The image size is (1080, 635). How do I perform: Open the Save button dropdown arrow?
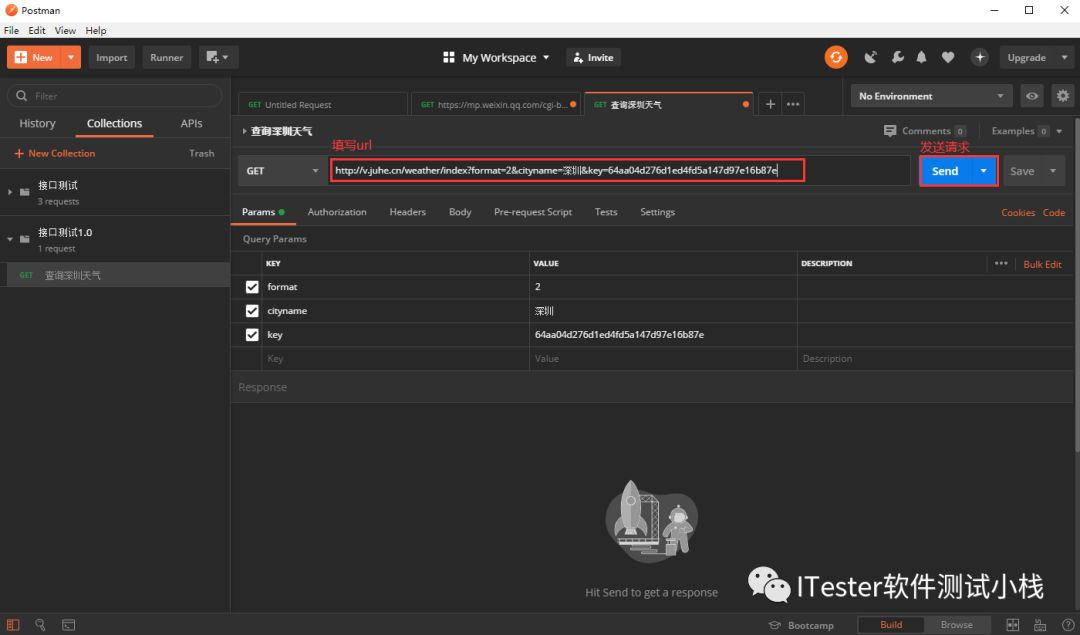click(1052, 171)
